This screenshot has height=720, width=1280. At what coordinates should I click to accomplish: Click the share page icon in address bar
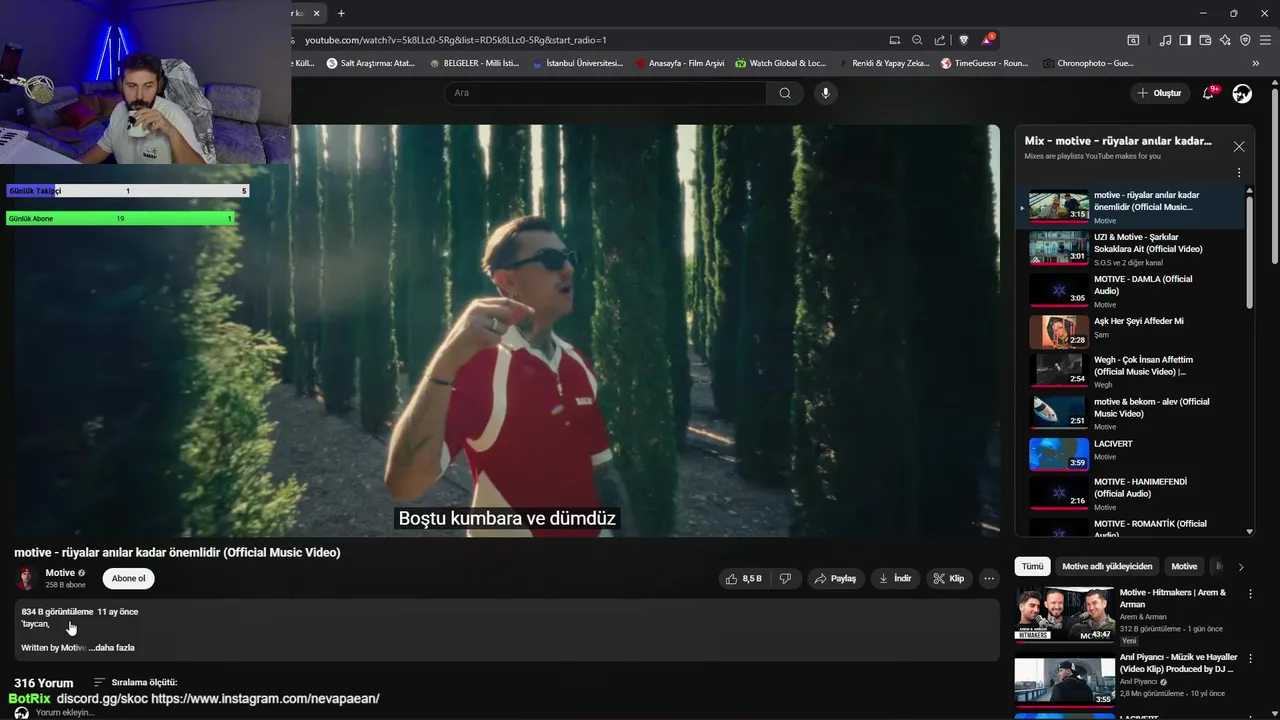coord(940,40)
